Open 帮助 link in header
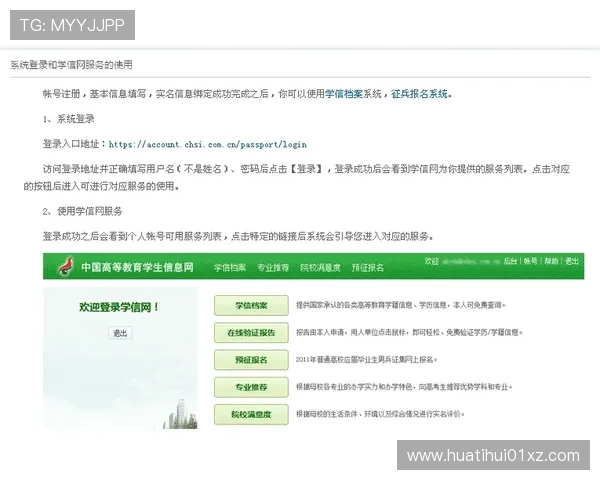Screen dimensions: 600x480 (552, 261)
